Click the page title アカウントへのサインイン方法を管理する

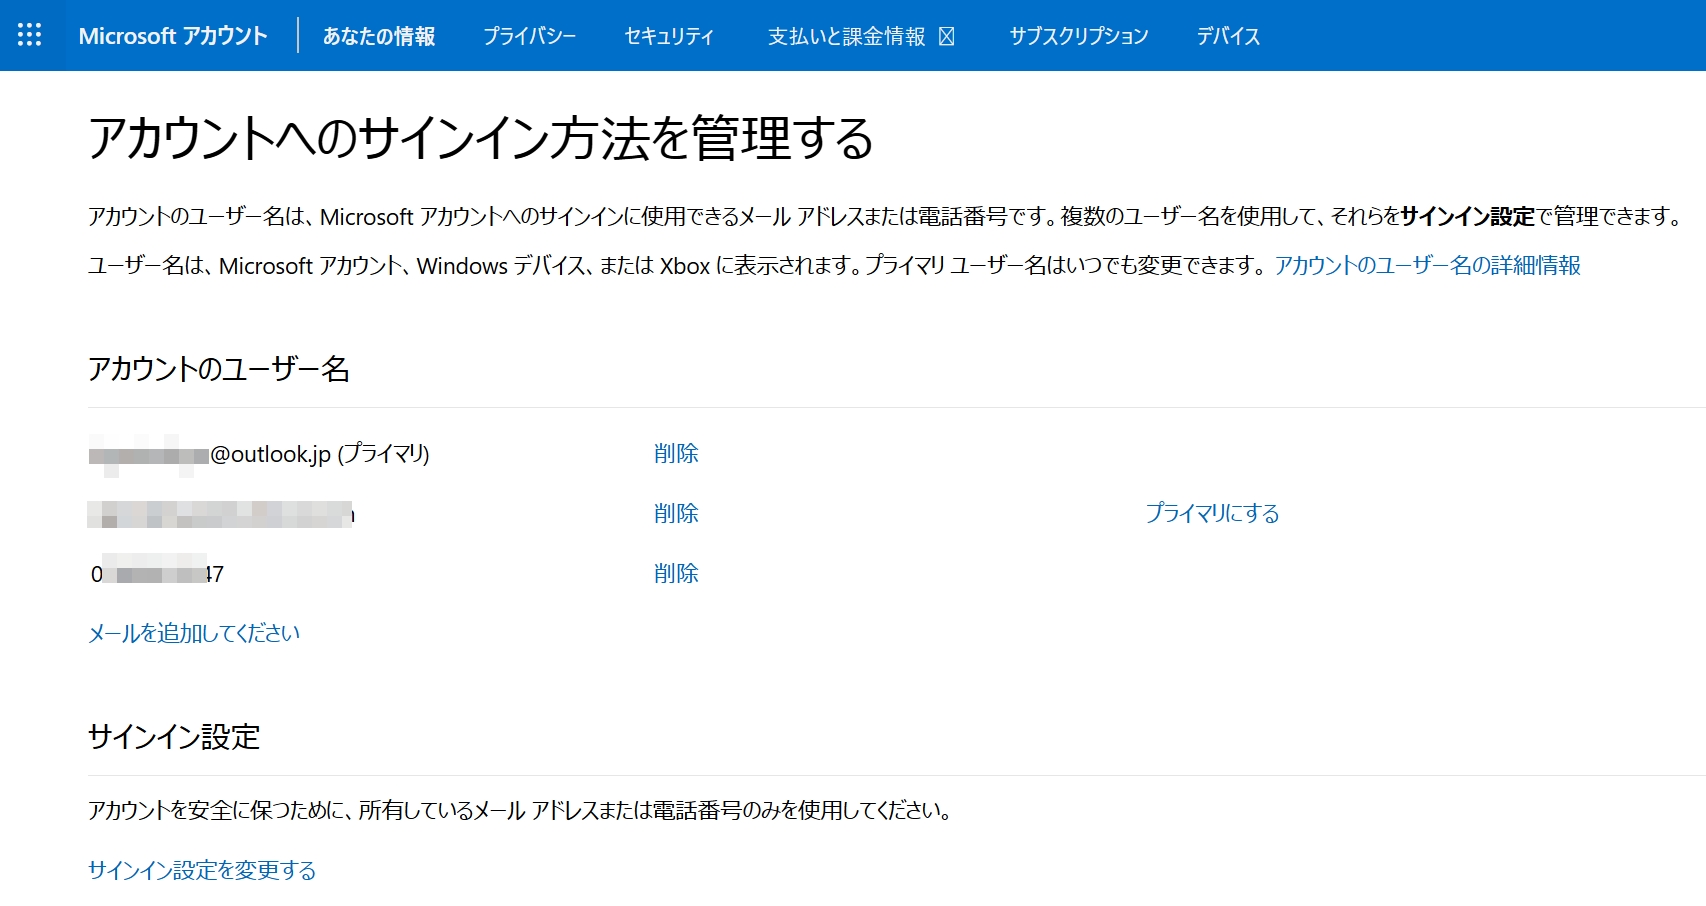click(x=481, y=138)
